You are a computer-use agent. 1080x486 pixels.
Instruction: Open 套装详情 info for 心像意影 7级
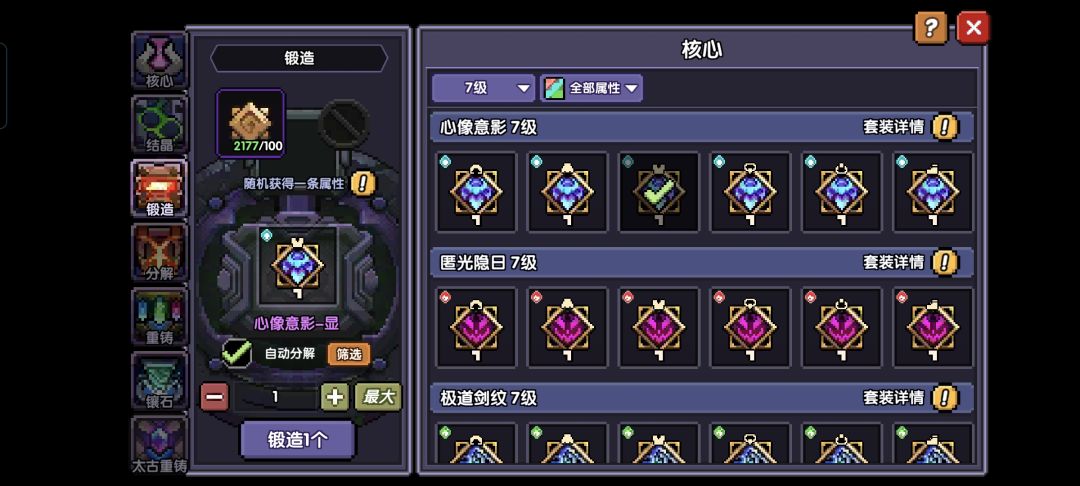tap(945, 127)
